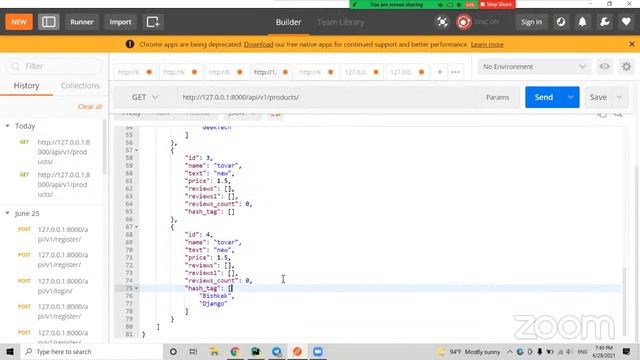Viewport: 640px width, 360px height.
Task: Collapse hash_tag array at line 75
Action: [x=136, y=288]
